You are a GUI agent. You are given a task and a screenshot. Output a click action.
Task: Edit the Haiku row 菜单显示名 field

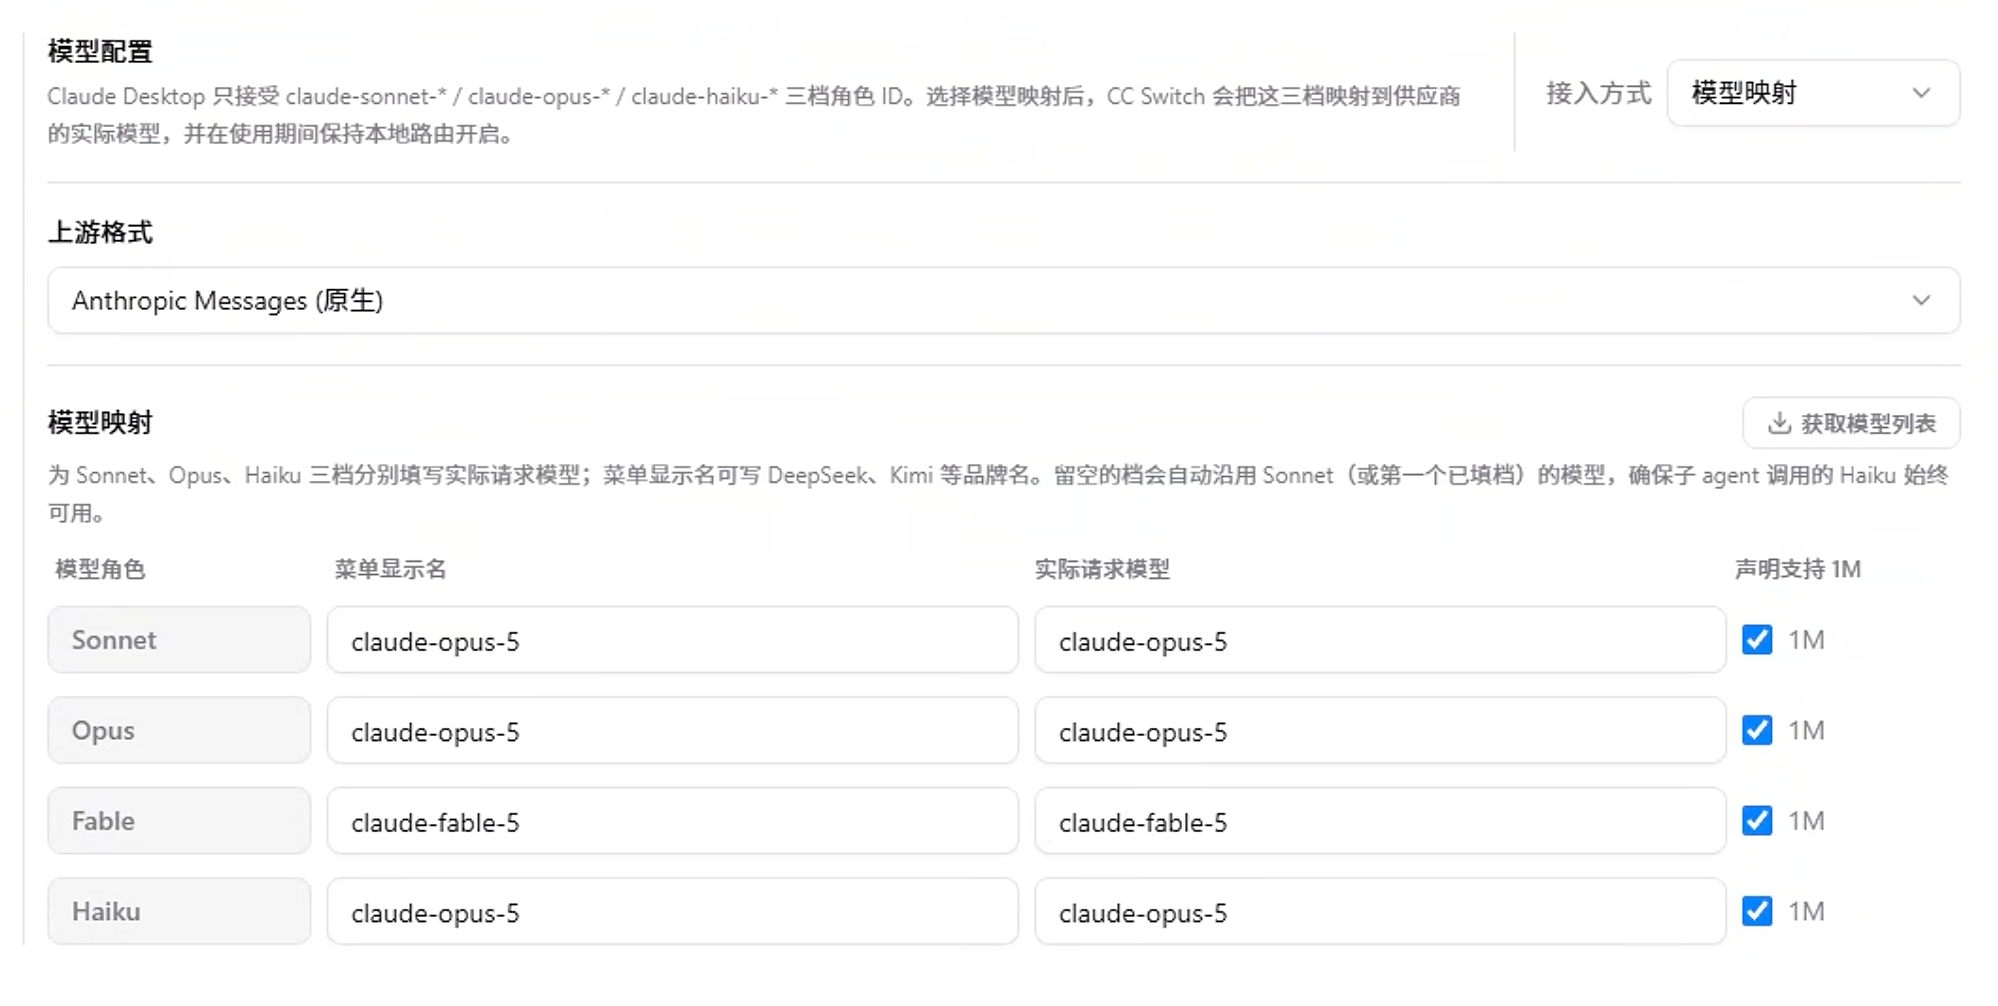(x=672, y=911)
